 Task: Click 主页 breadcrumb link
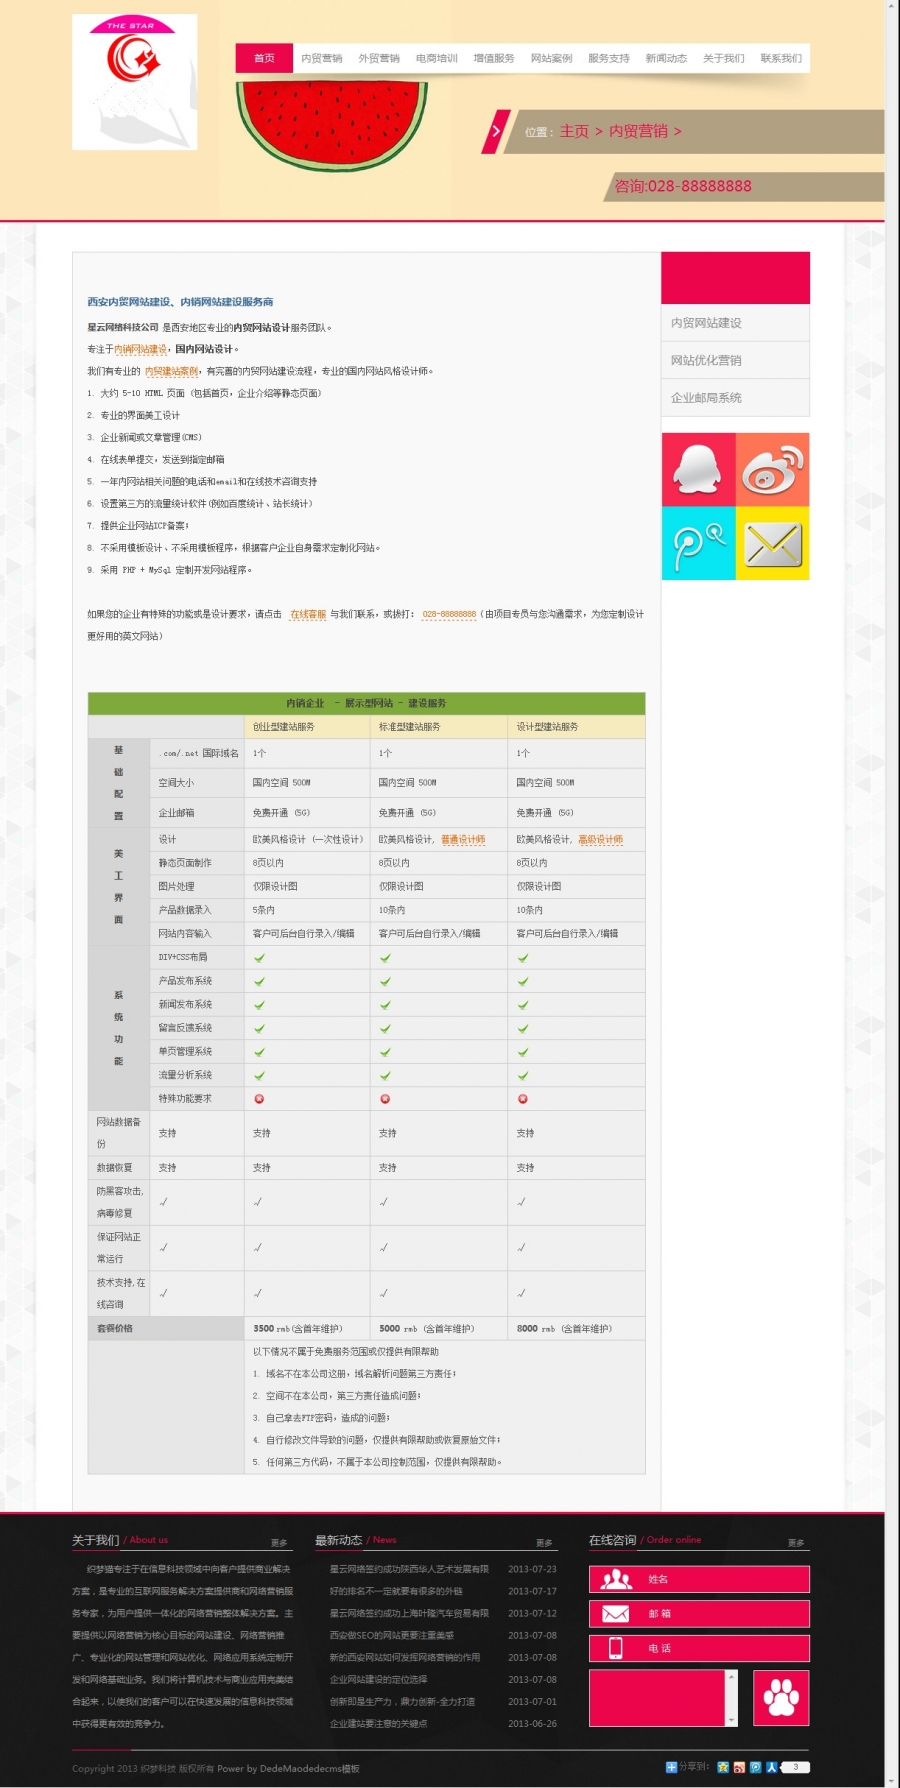coord(574,131)
